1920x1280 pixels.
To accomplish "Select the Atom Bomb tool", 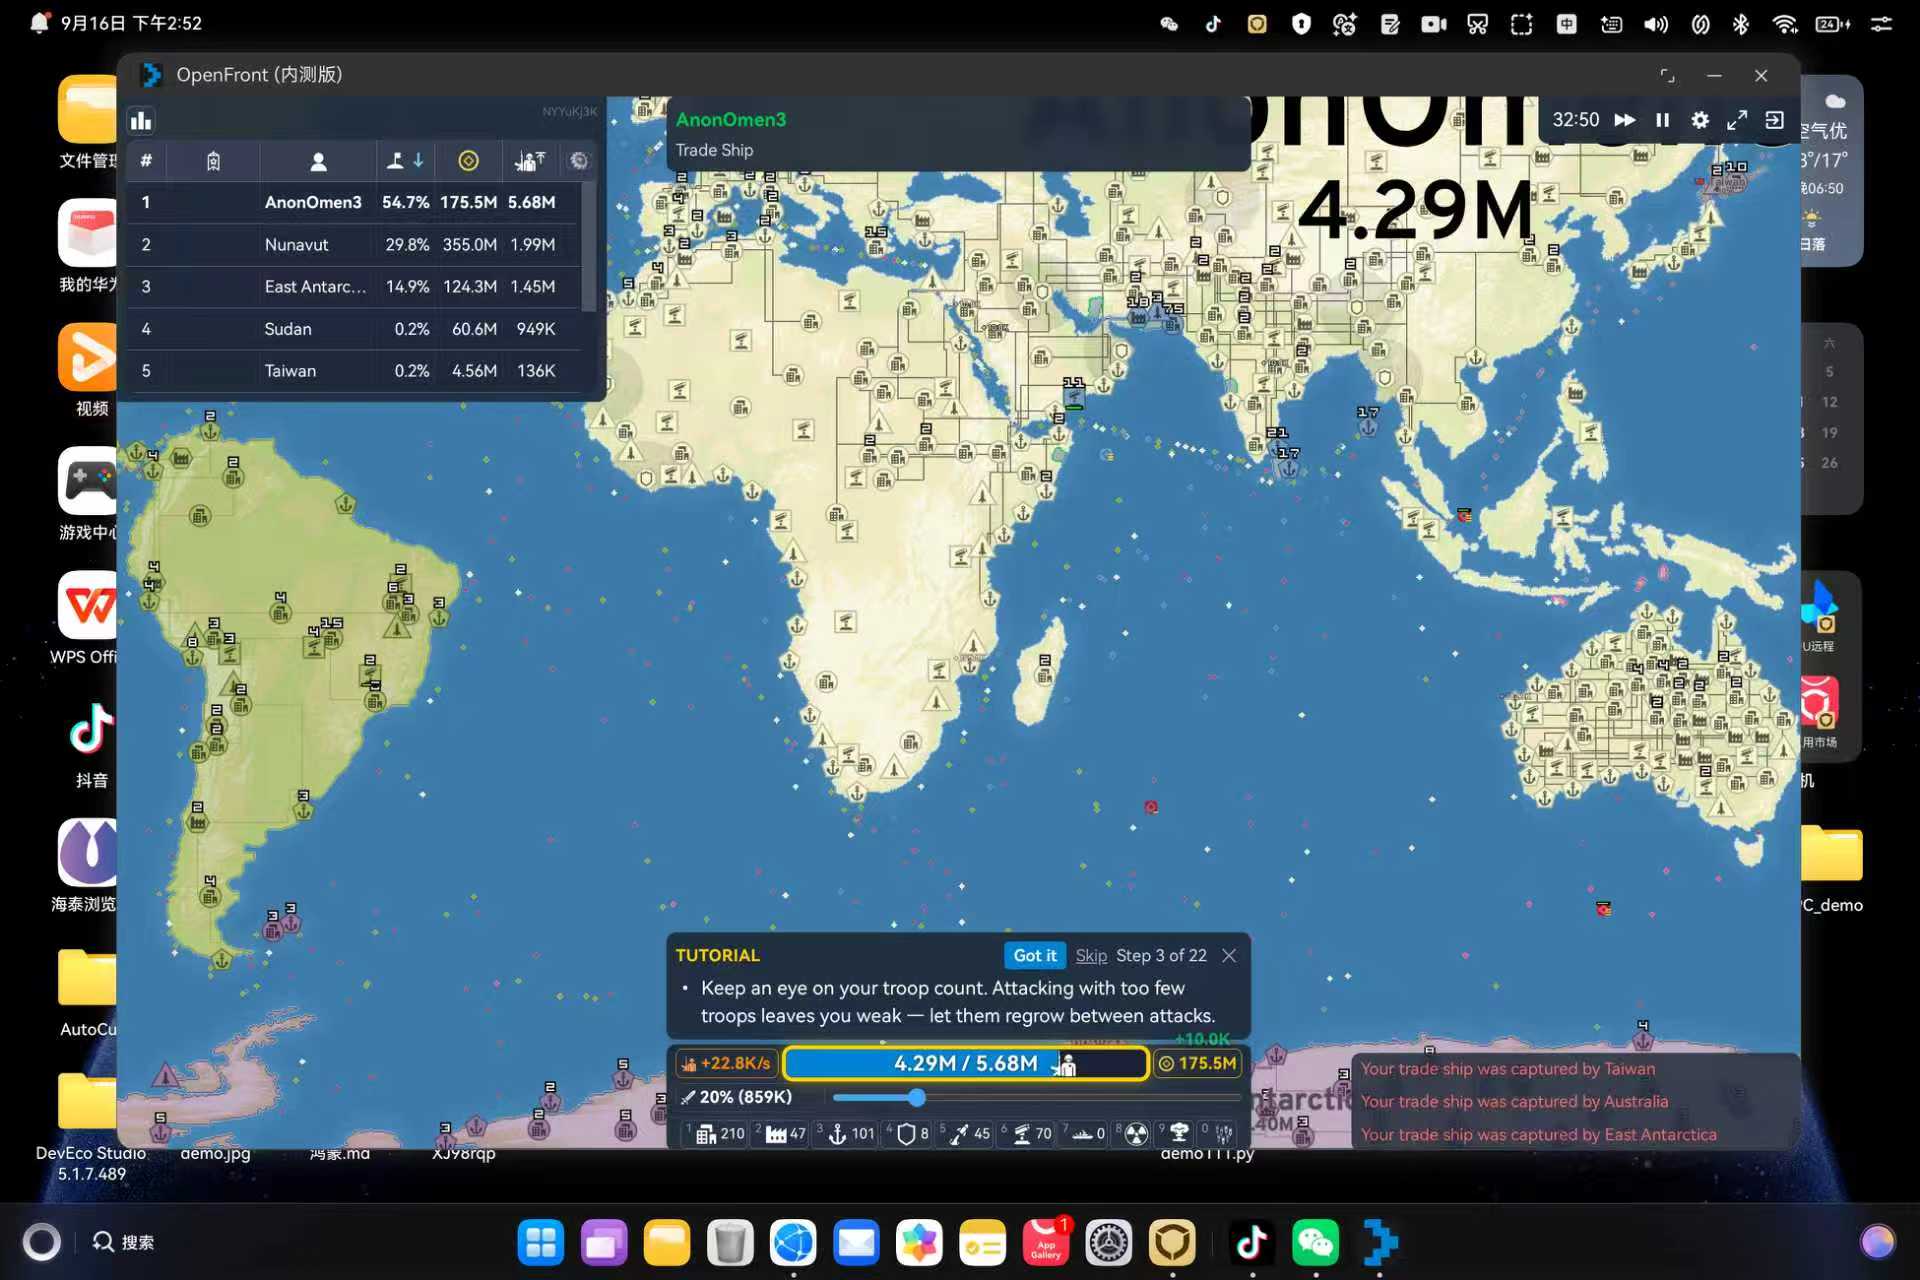I will [1135, 1134].
